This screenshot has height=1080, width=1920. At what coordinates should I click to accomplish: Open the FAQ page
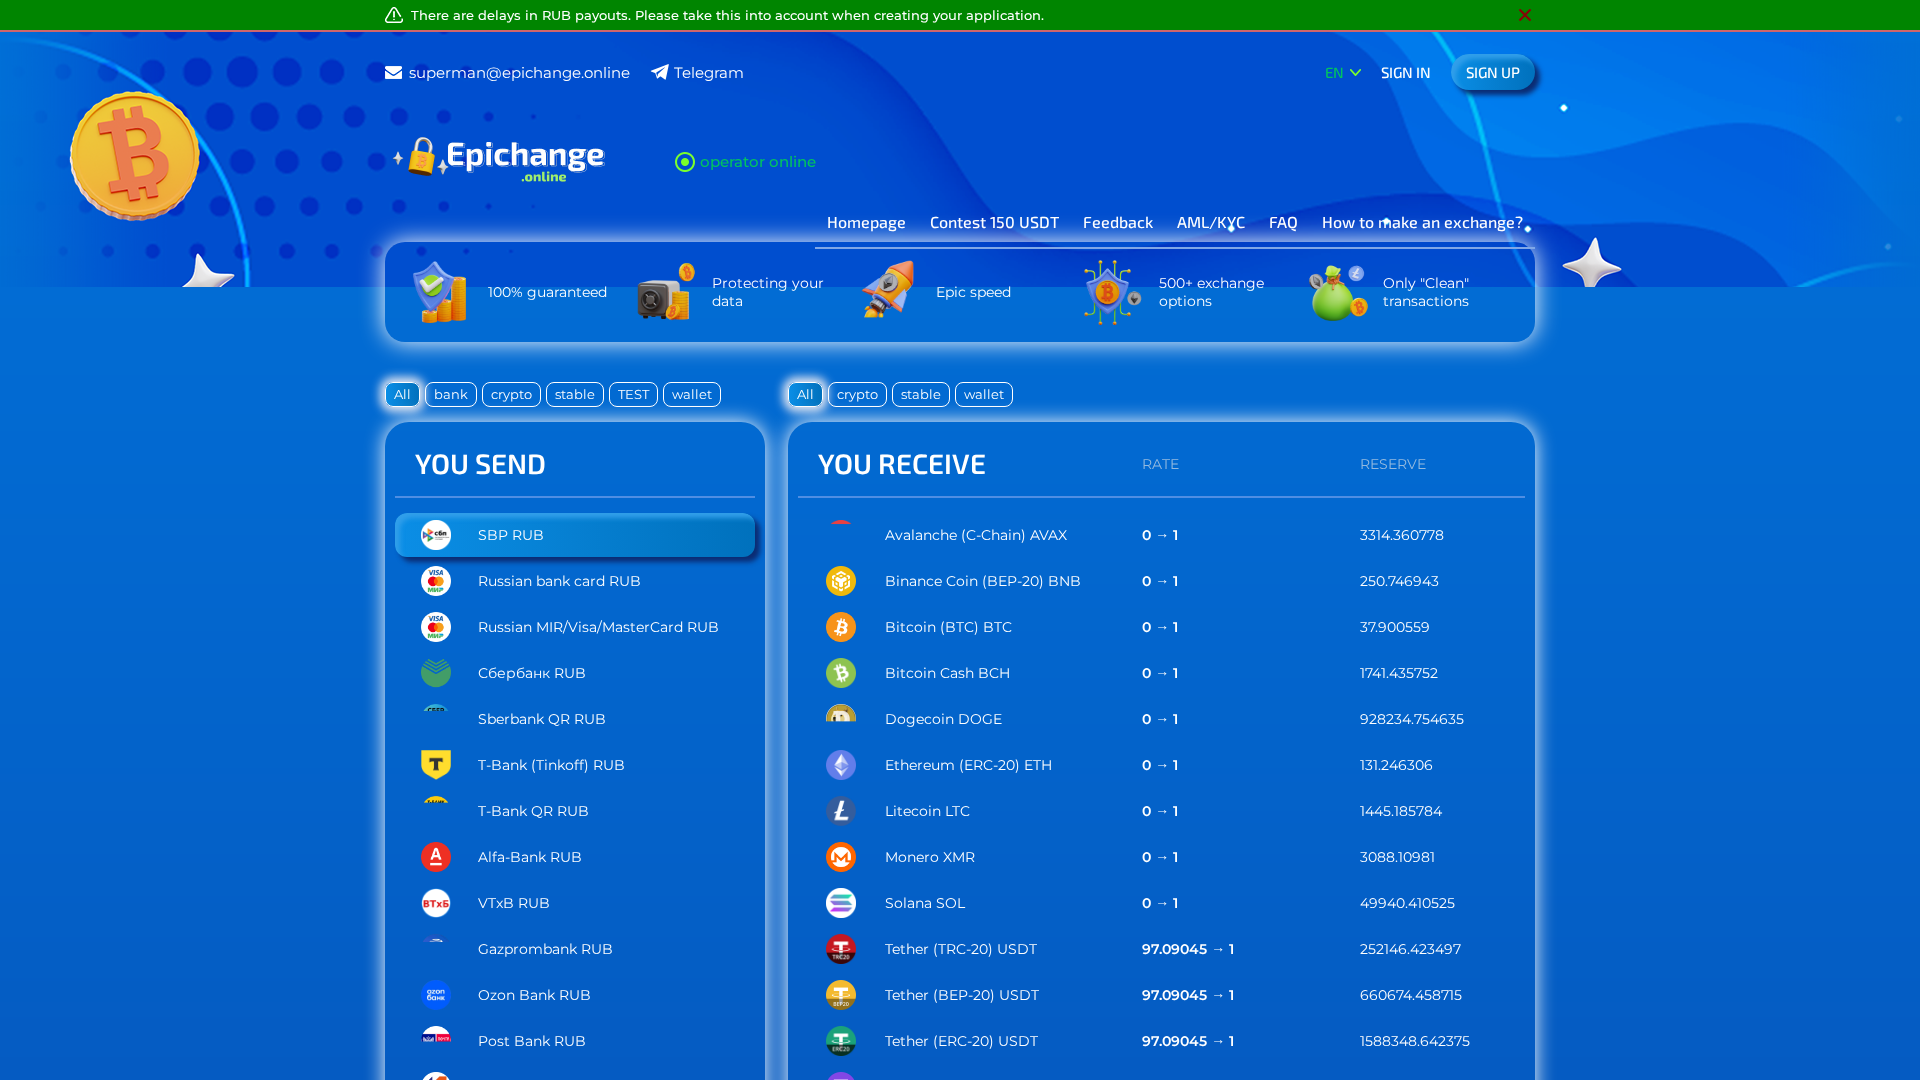click(x=1283, y=223)
